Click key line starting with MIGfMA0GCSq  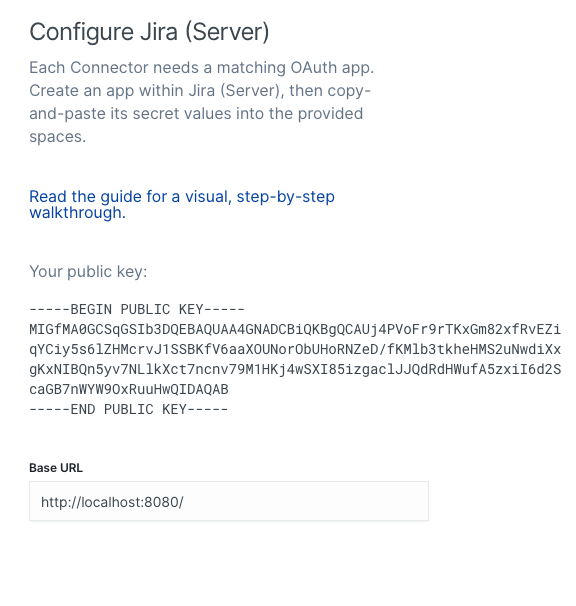coord(295,329)
